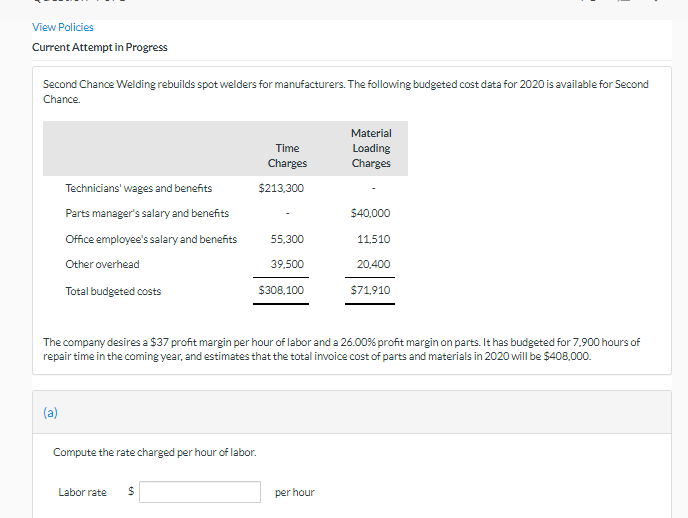Click the Time Charges column header

287,156
